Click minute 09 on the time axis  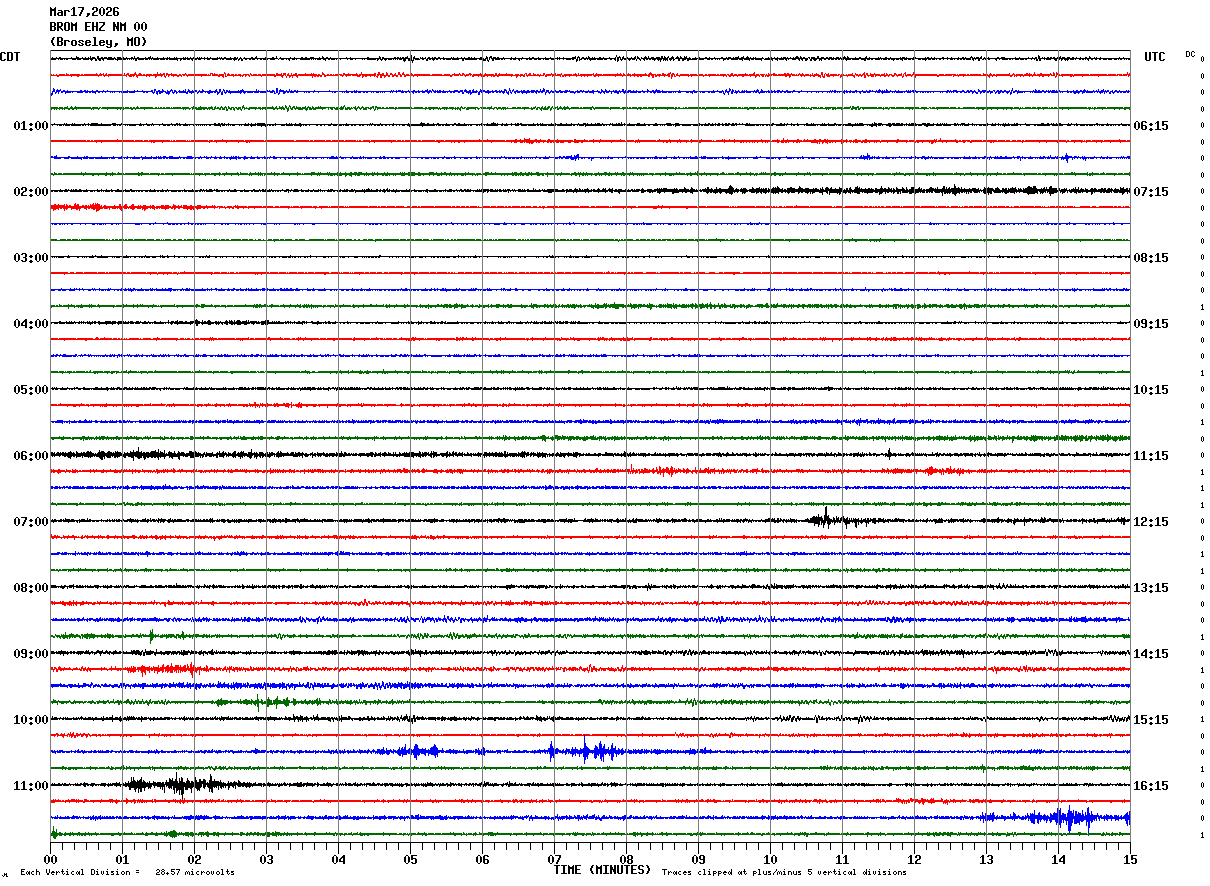(698, 859)
